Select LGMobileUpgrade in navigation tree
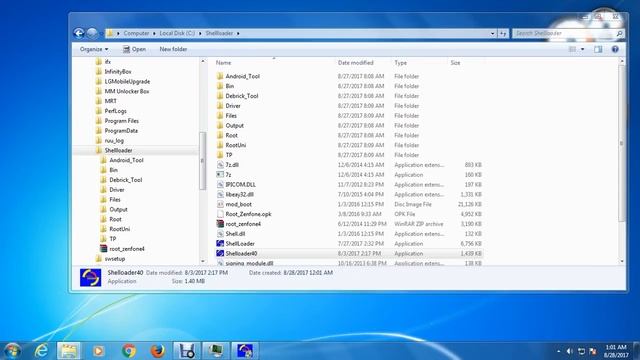640x360 pixels. [x=127, y=82]
